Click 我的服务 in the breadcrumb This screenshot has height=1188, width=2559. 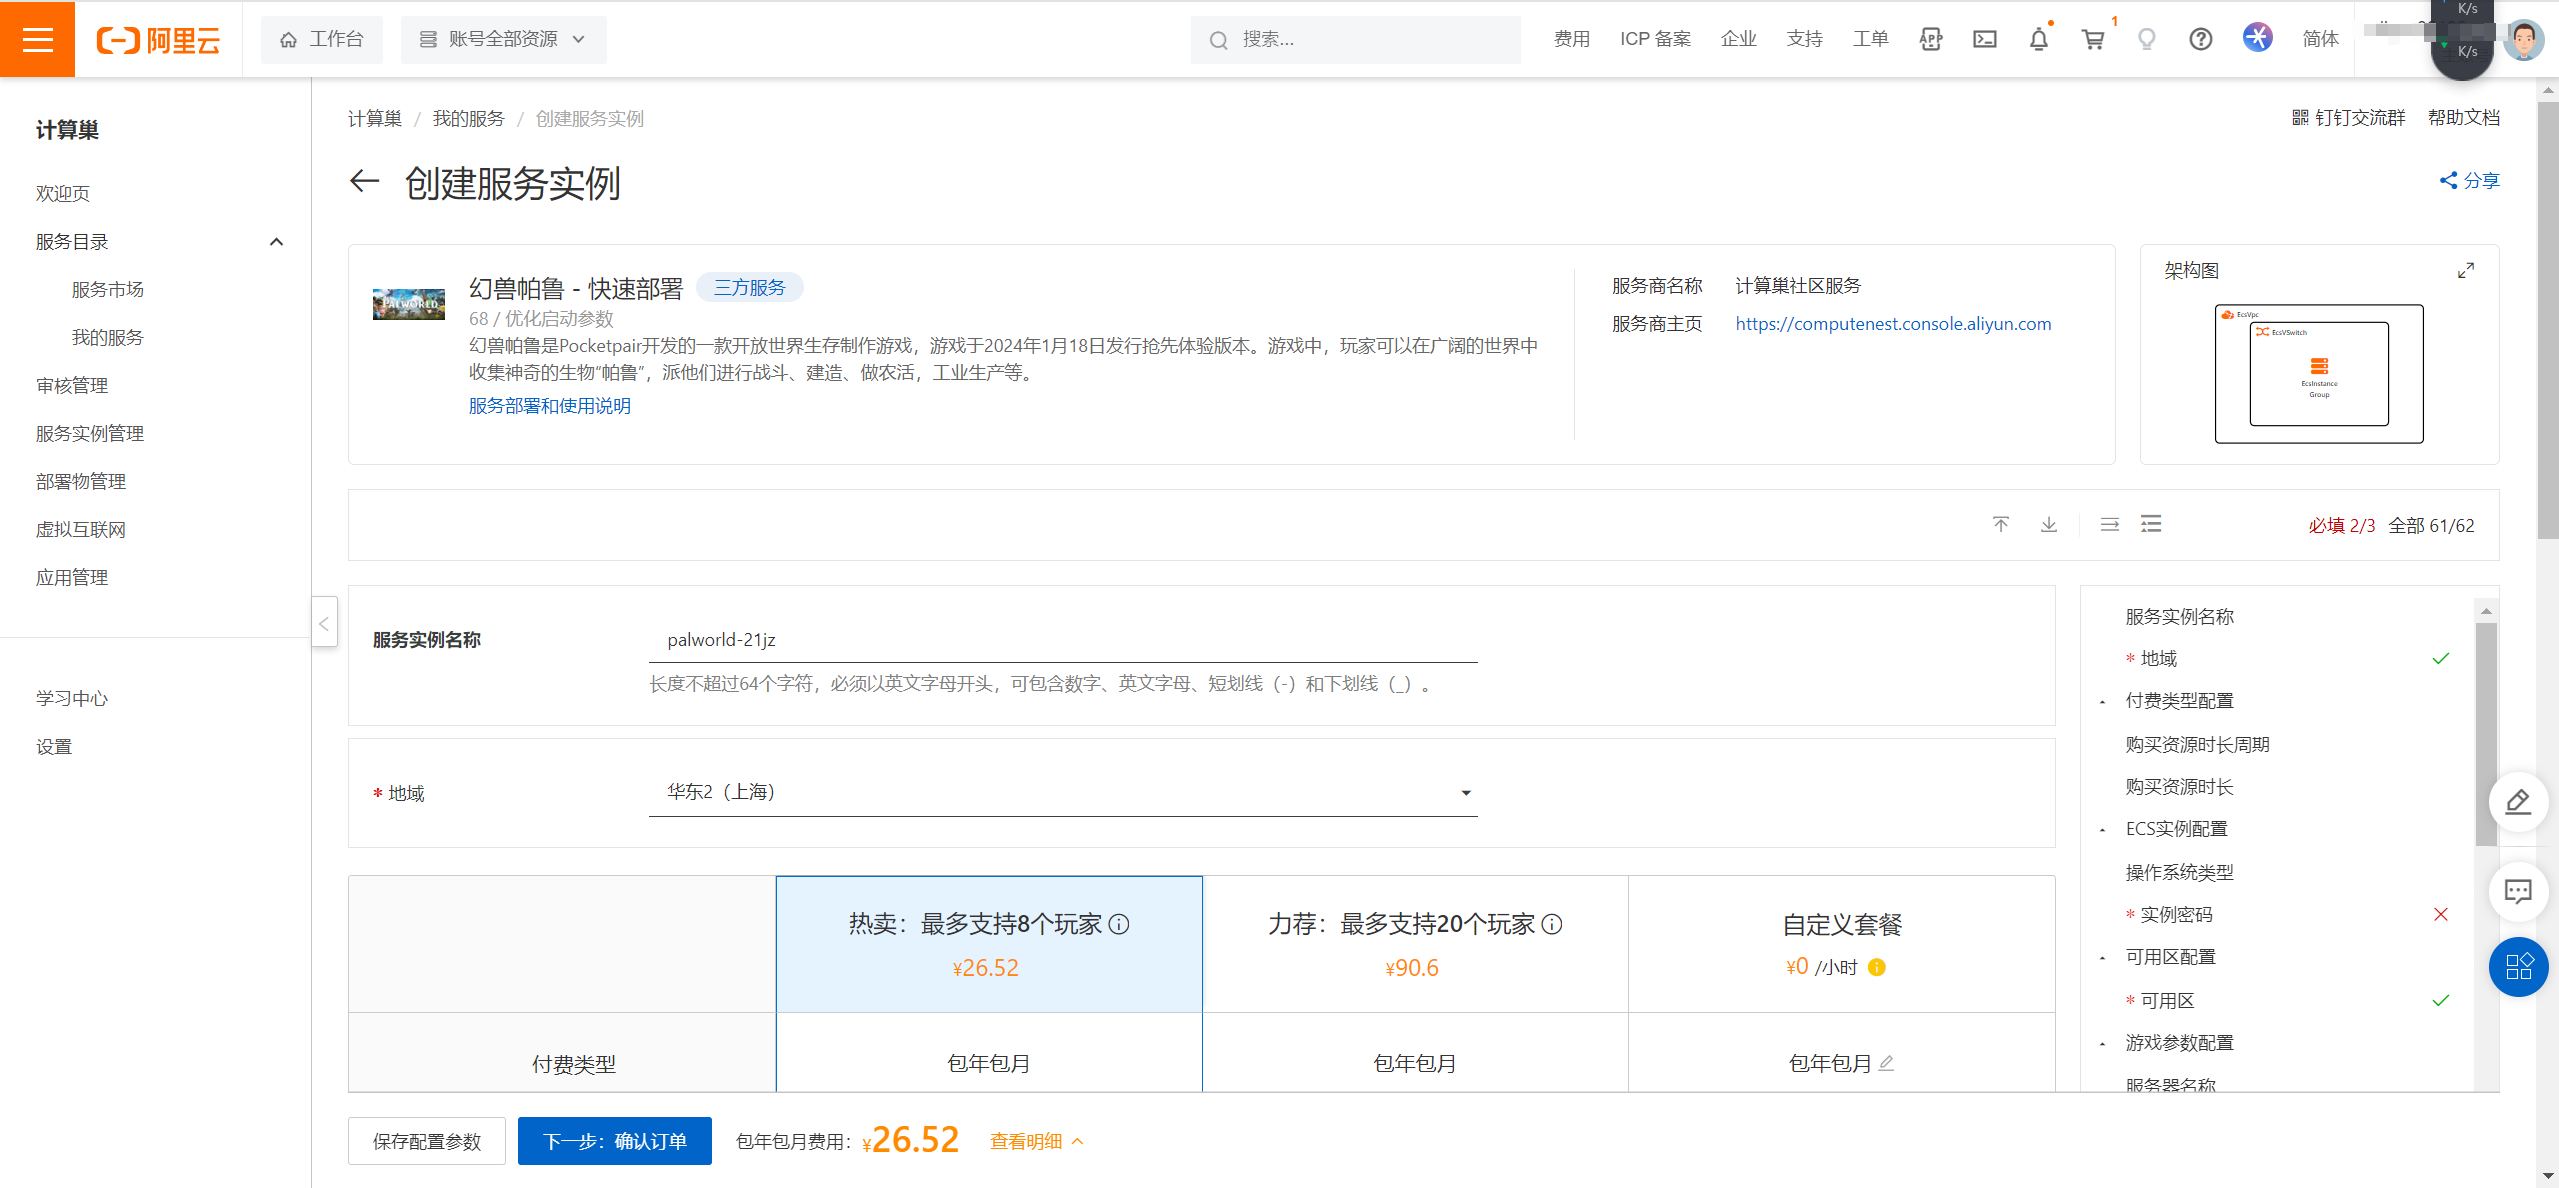point(469,119)
